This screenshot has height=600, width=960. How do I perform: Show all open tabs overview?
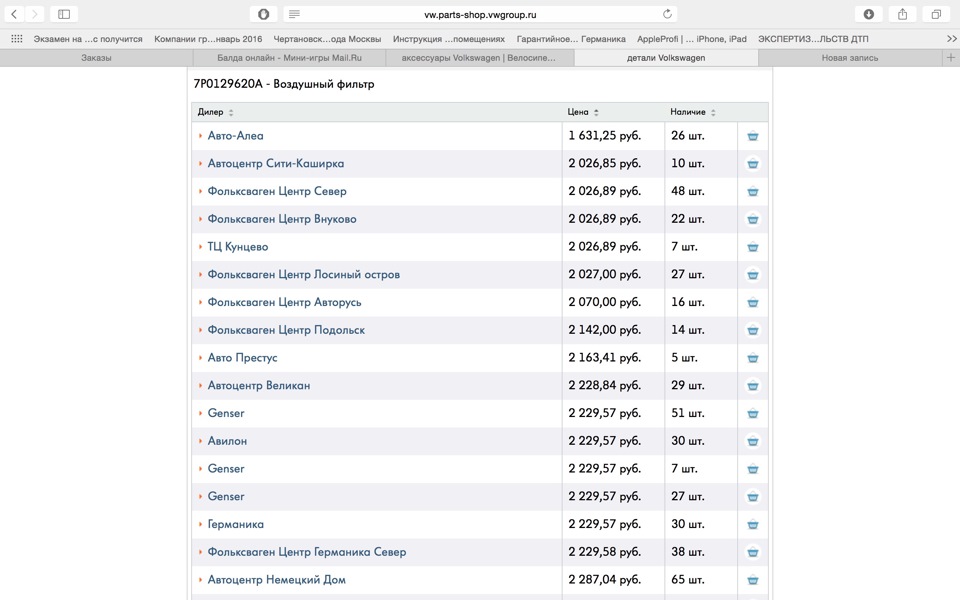[936, 14]
